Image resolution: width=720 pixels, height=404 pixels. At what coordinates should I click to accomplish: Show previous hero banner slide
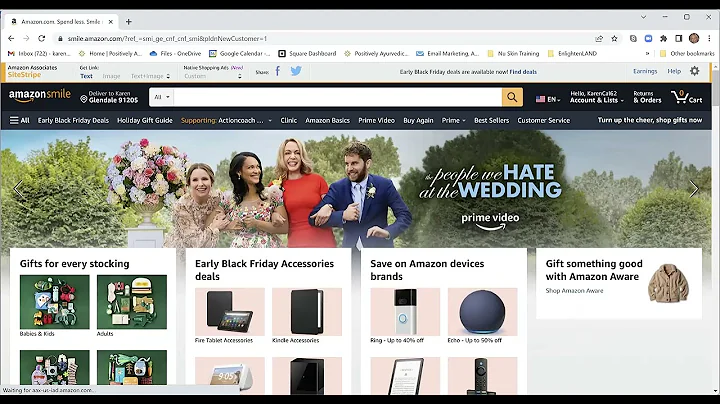coord(18,189)
